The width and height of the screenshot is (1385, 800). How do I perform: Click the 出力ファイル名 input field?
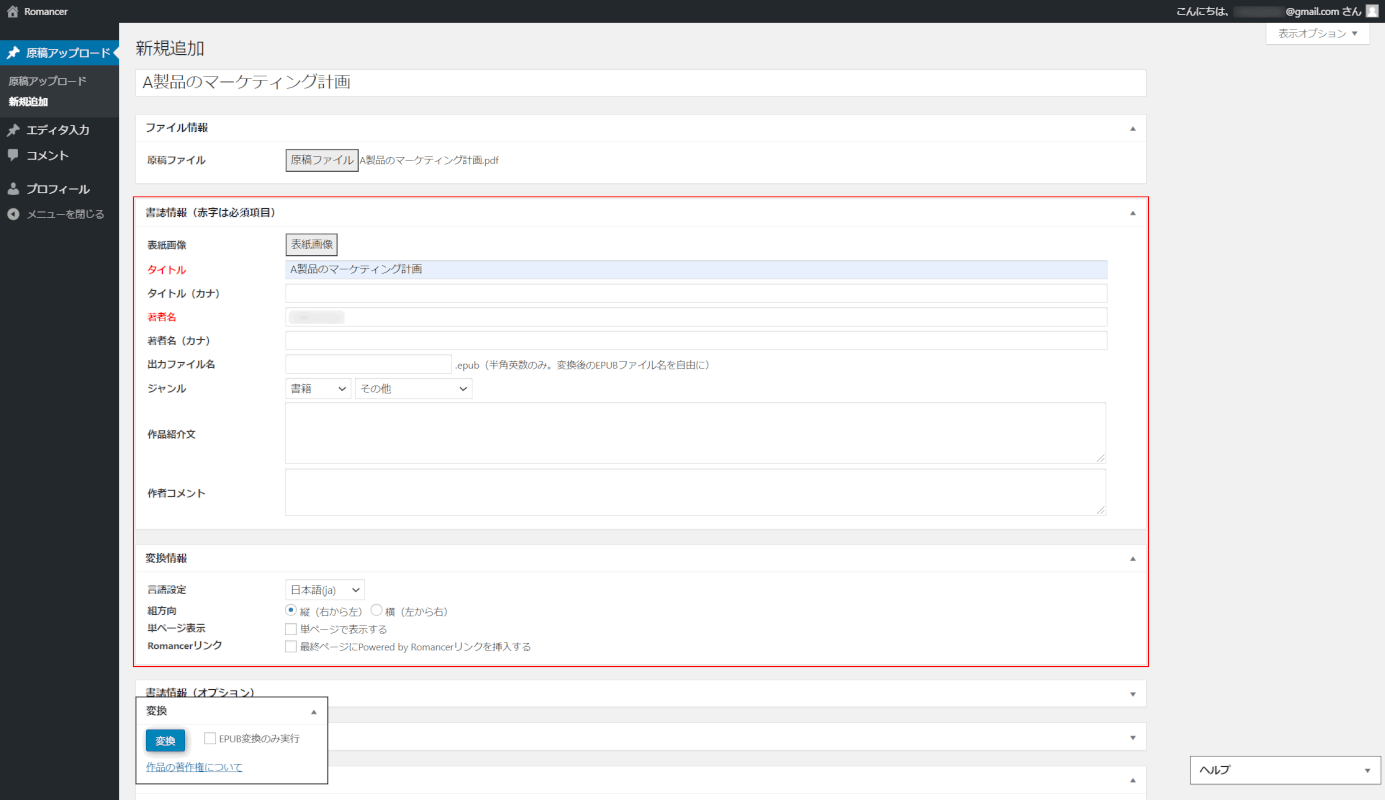(368, 365)
